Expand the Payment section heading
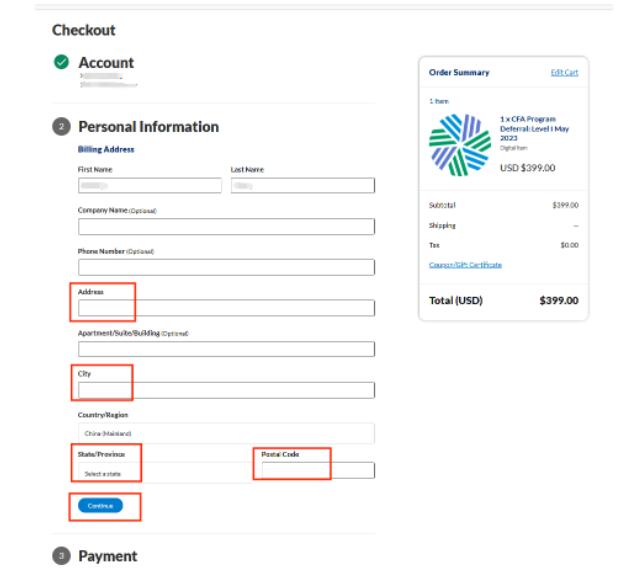 click(x=107, y=556)
